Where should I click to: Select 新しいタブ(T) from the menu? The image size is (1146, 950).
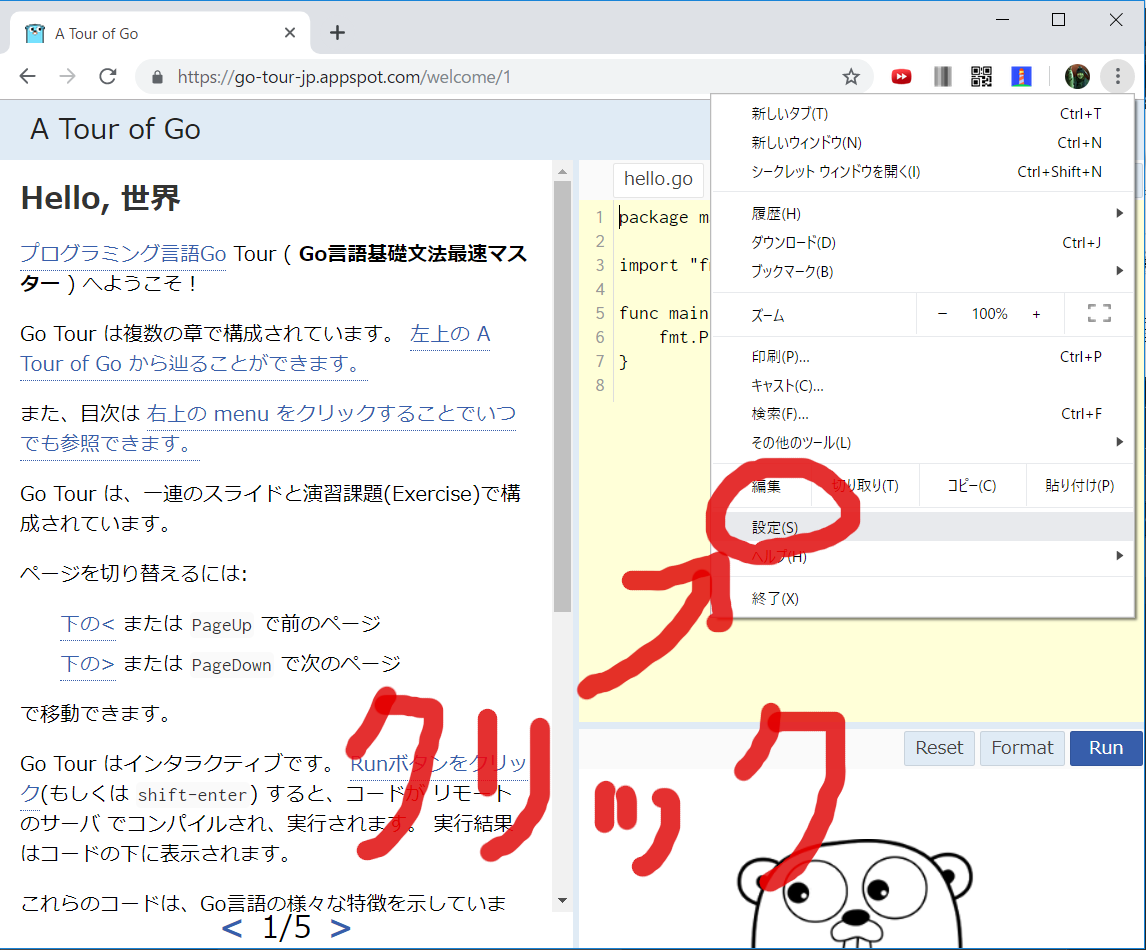point(923,113)
